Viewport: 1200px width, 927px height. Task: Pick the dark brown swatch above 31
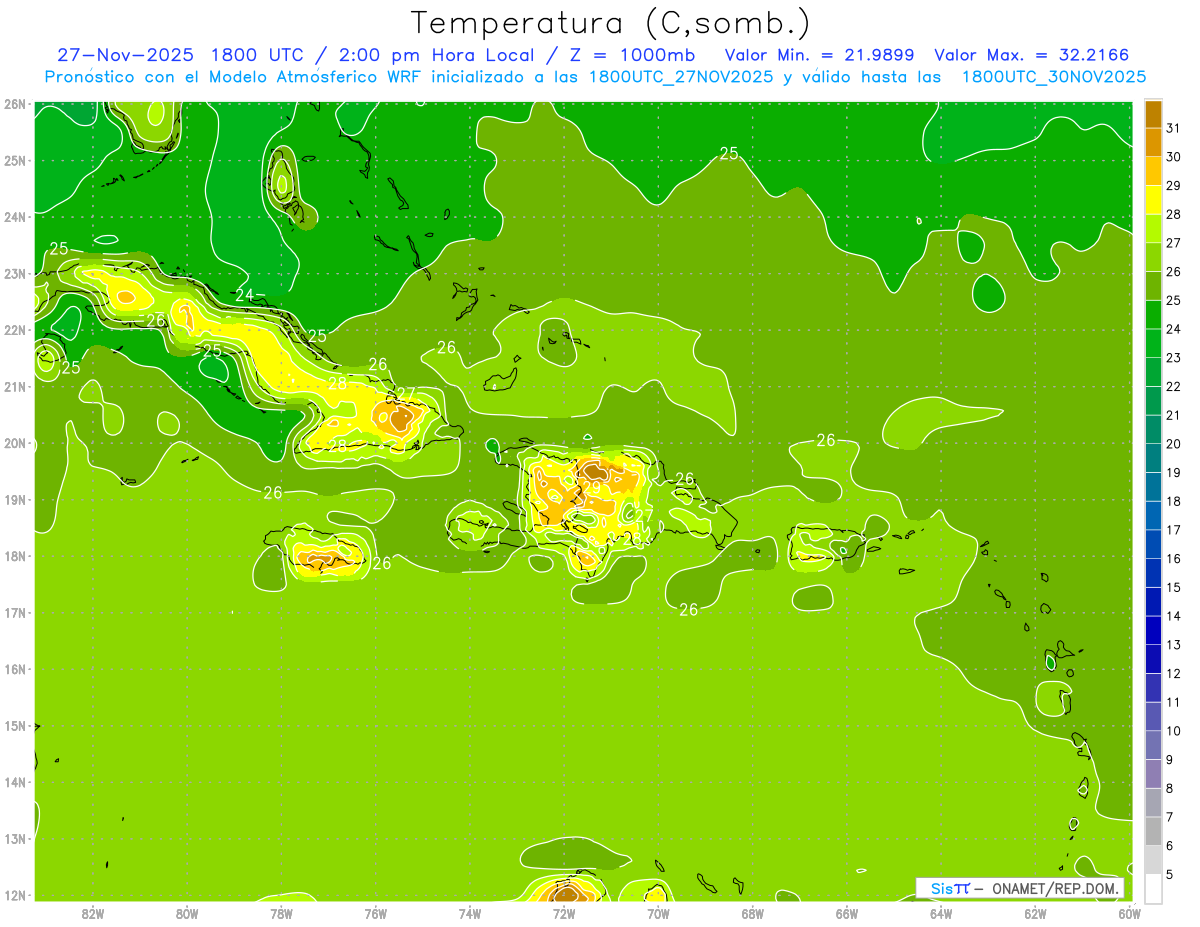click(1153, 114)
